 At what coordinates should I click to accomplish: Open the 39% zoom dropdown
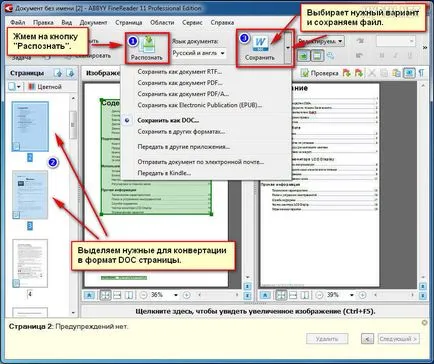[x=351, y=295]
